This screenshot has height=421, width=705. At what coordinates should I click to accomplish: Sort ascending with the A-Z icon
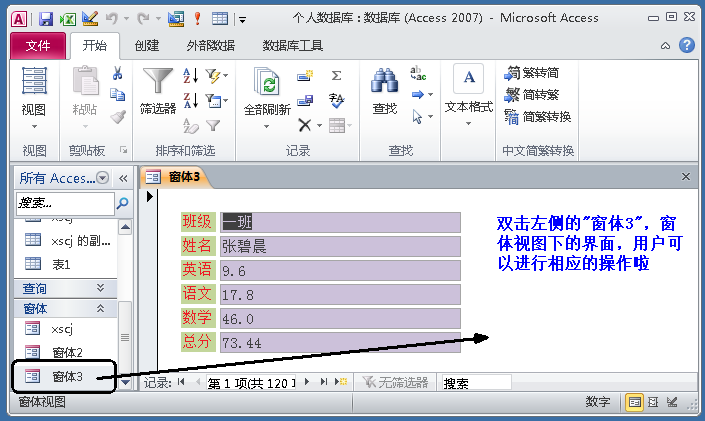(x=191, y=75)
